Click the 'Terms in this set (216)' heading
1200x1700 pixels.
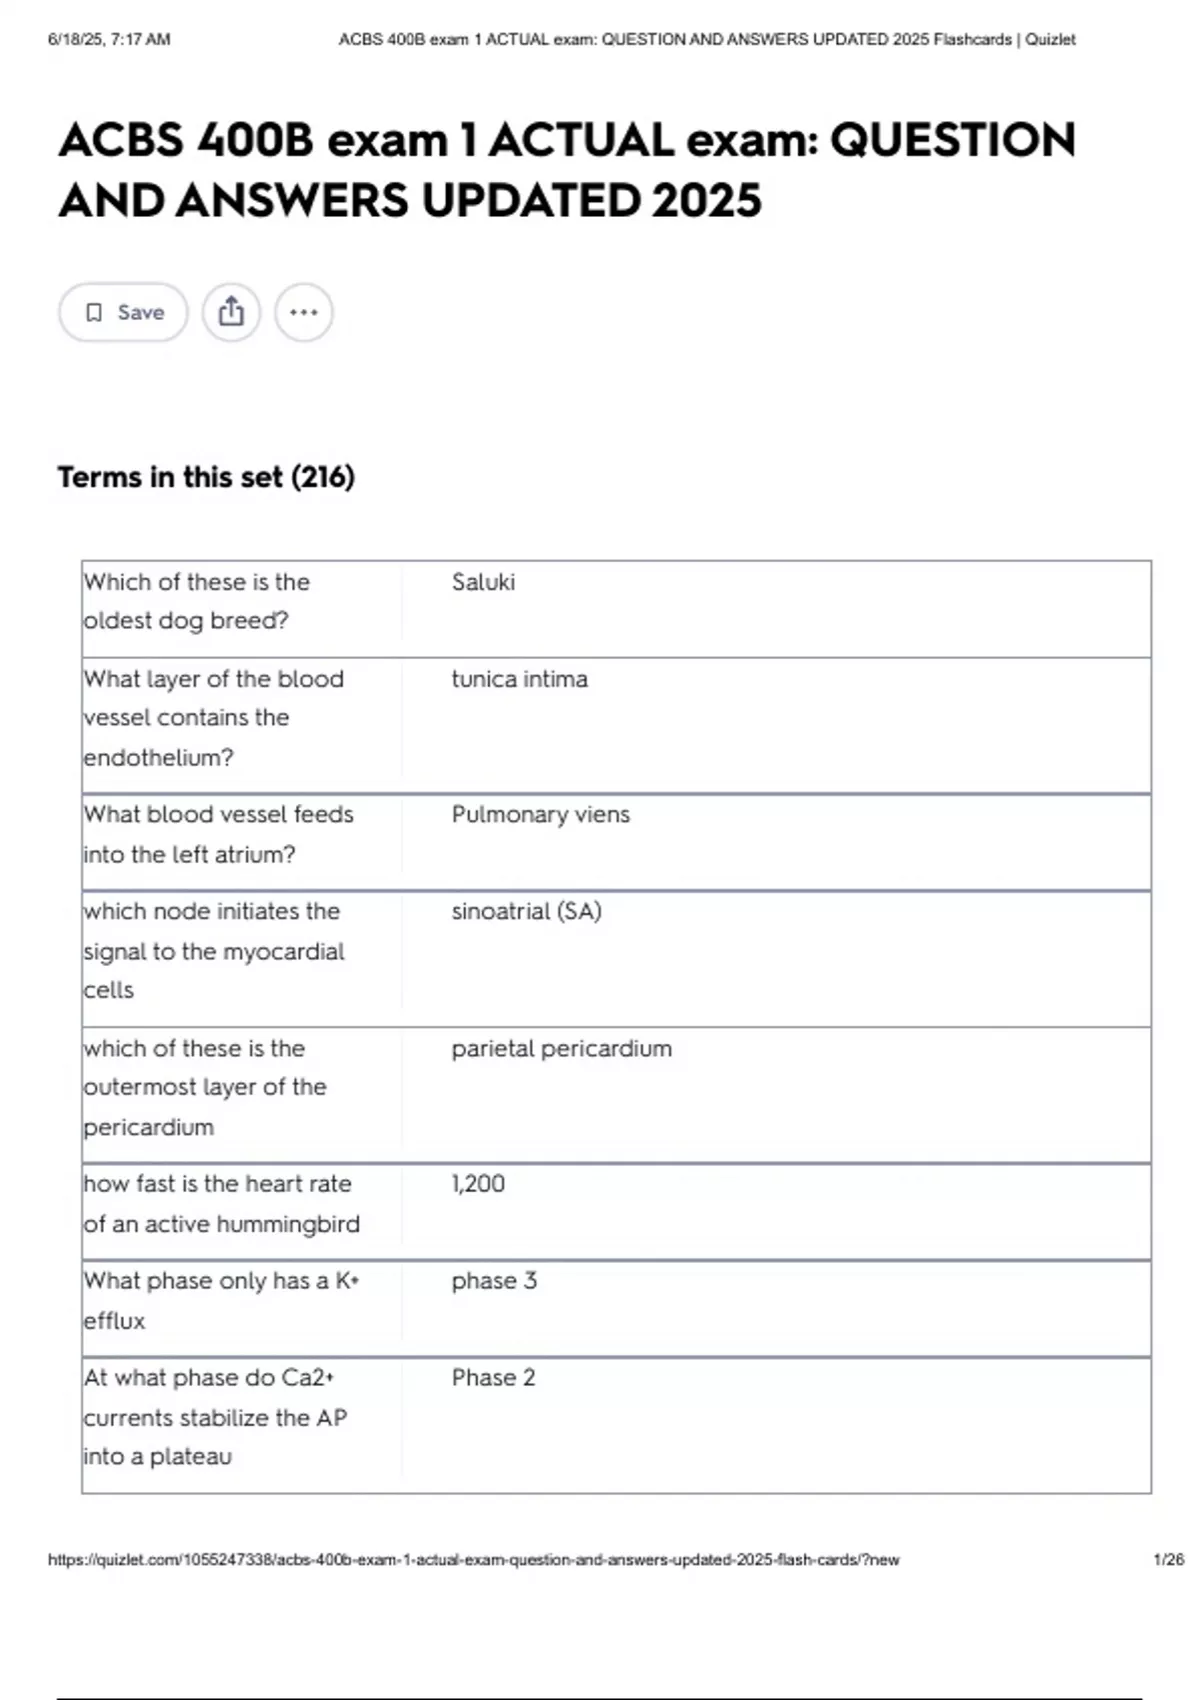pyautogui.click(x=206, y=477)
